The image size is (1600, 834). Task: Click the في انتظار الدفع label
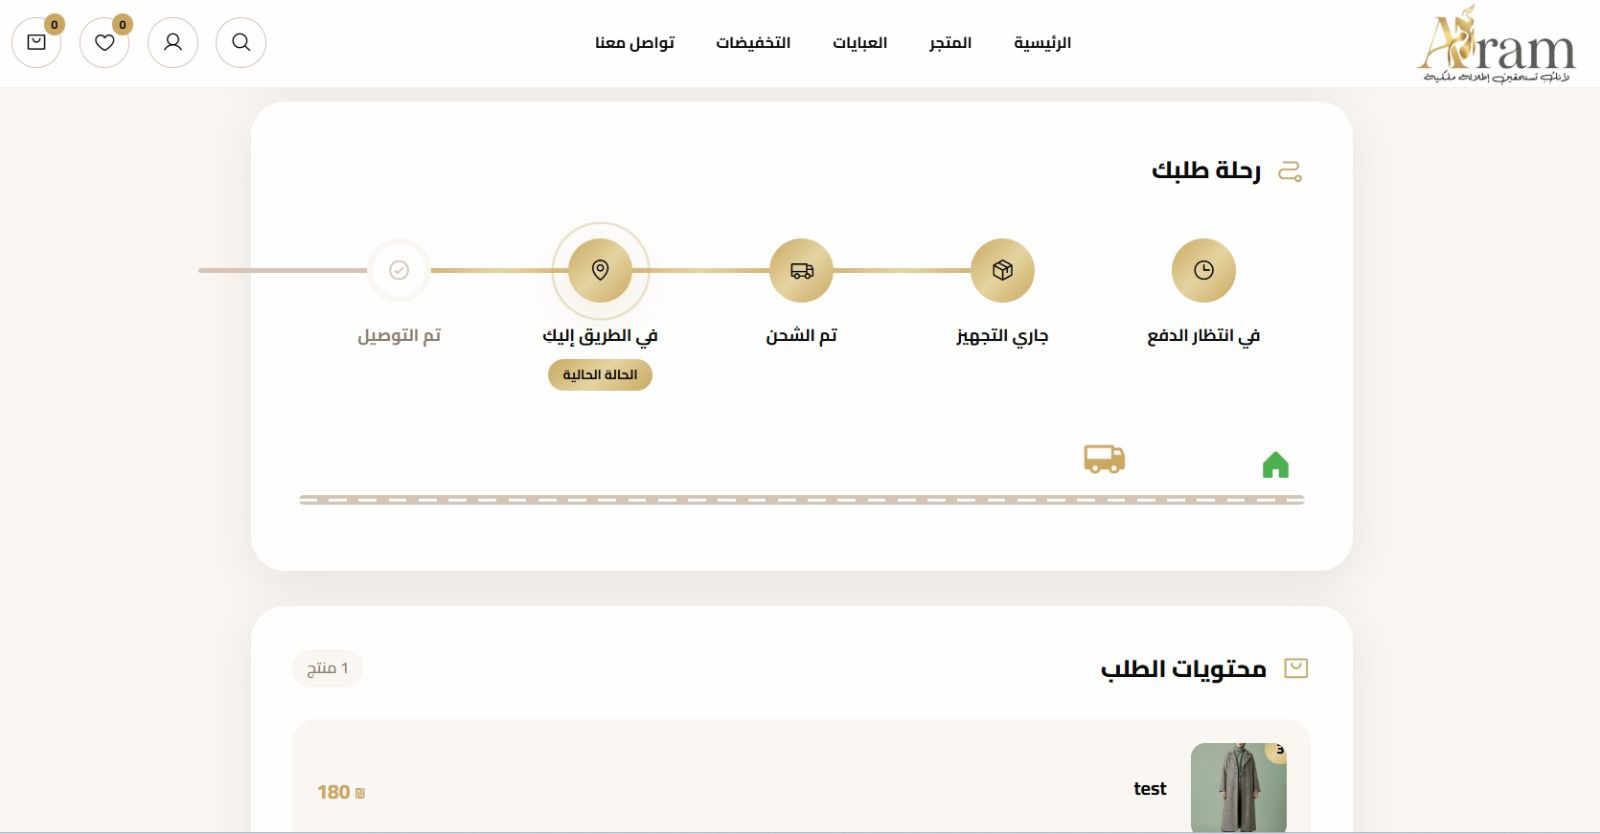click(1204, 336)
